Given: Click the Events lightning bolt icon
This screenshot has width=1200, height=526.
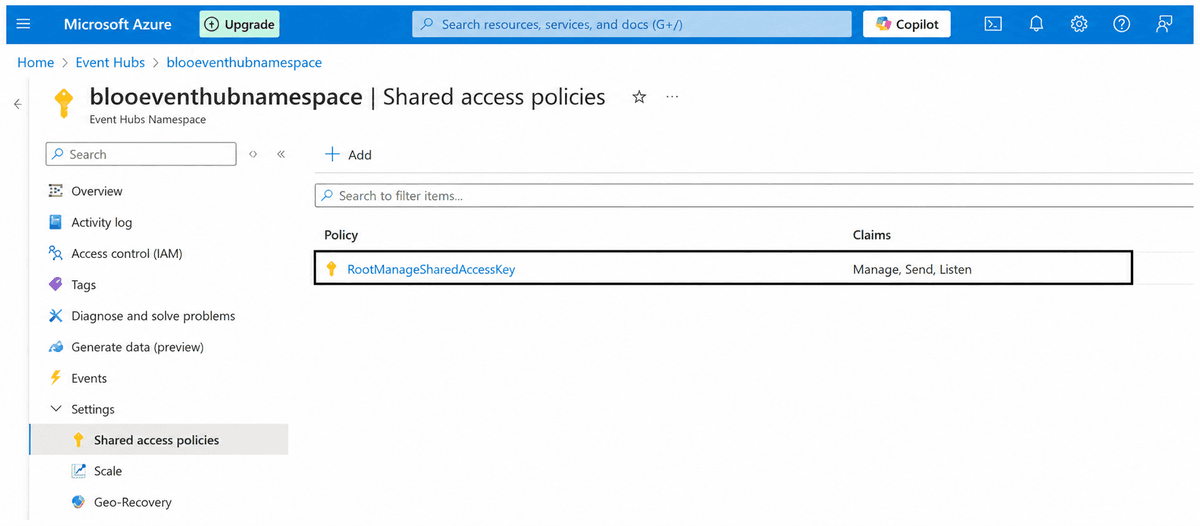Looking at the screenshot, I should coord(55,378).
